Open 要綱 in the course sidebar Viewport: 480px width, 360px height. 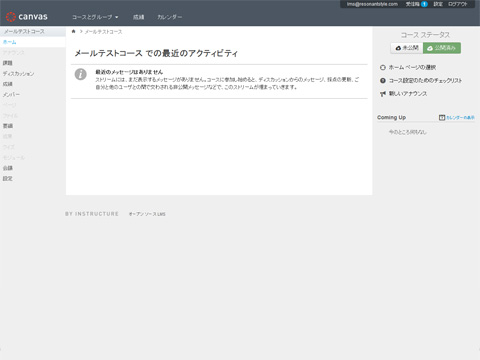[x=8, y=126]
